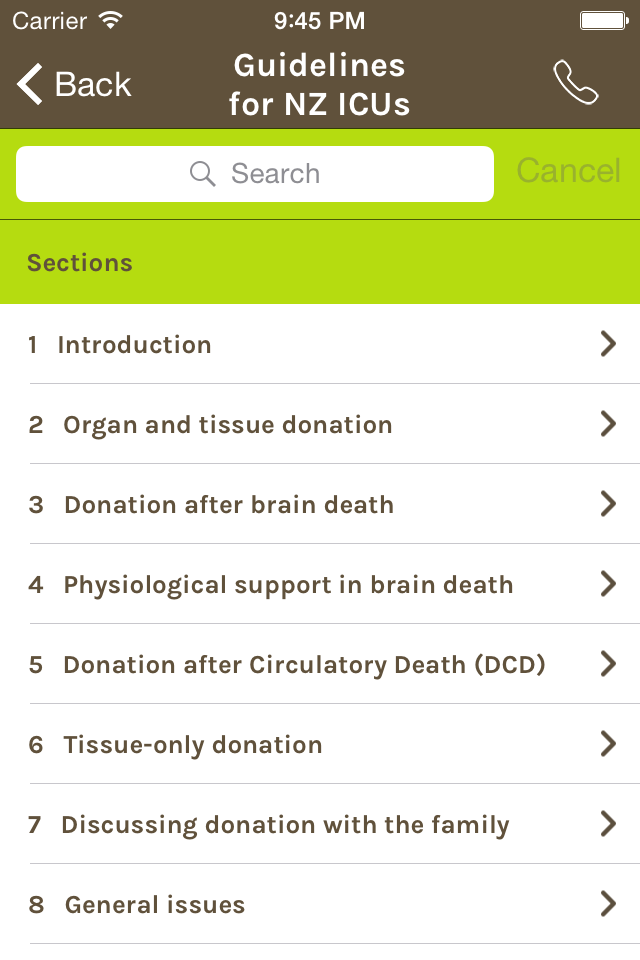Expand the Tissue-only donation chevron

click(607, 744)
